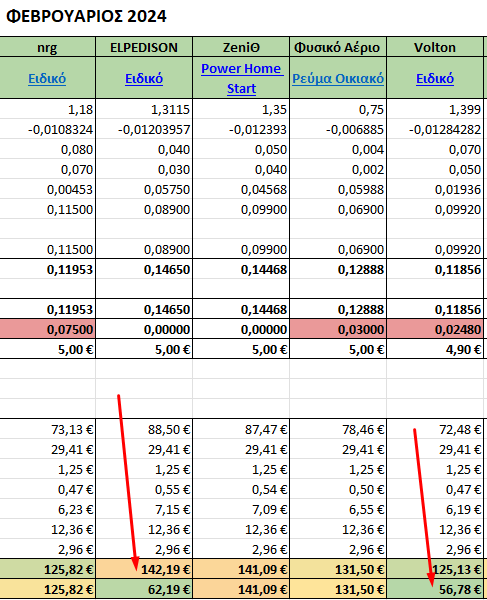The image size is (487, 600).
Task: Open the Ειδικό link under Volton
Action: pyautogui.click(x=435, y=78)
